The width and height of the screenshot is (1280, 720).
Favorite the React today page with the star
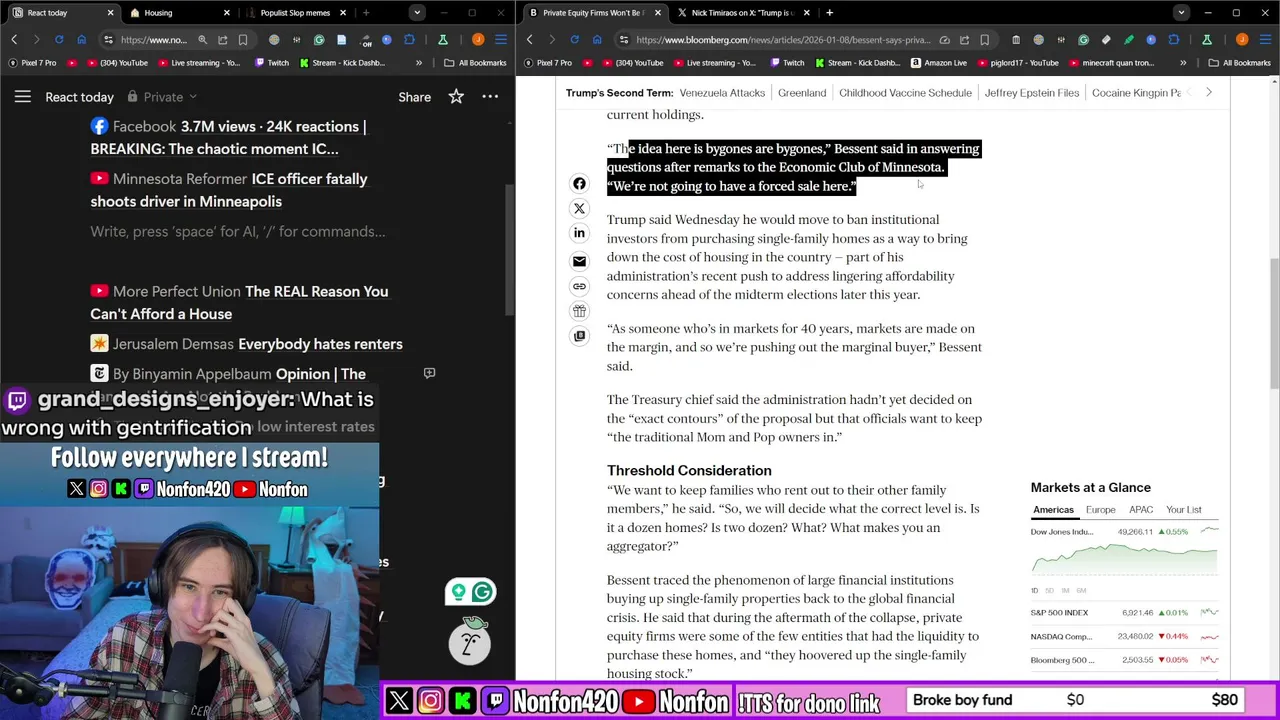(x=456, y=97)
